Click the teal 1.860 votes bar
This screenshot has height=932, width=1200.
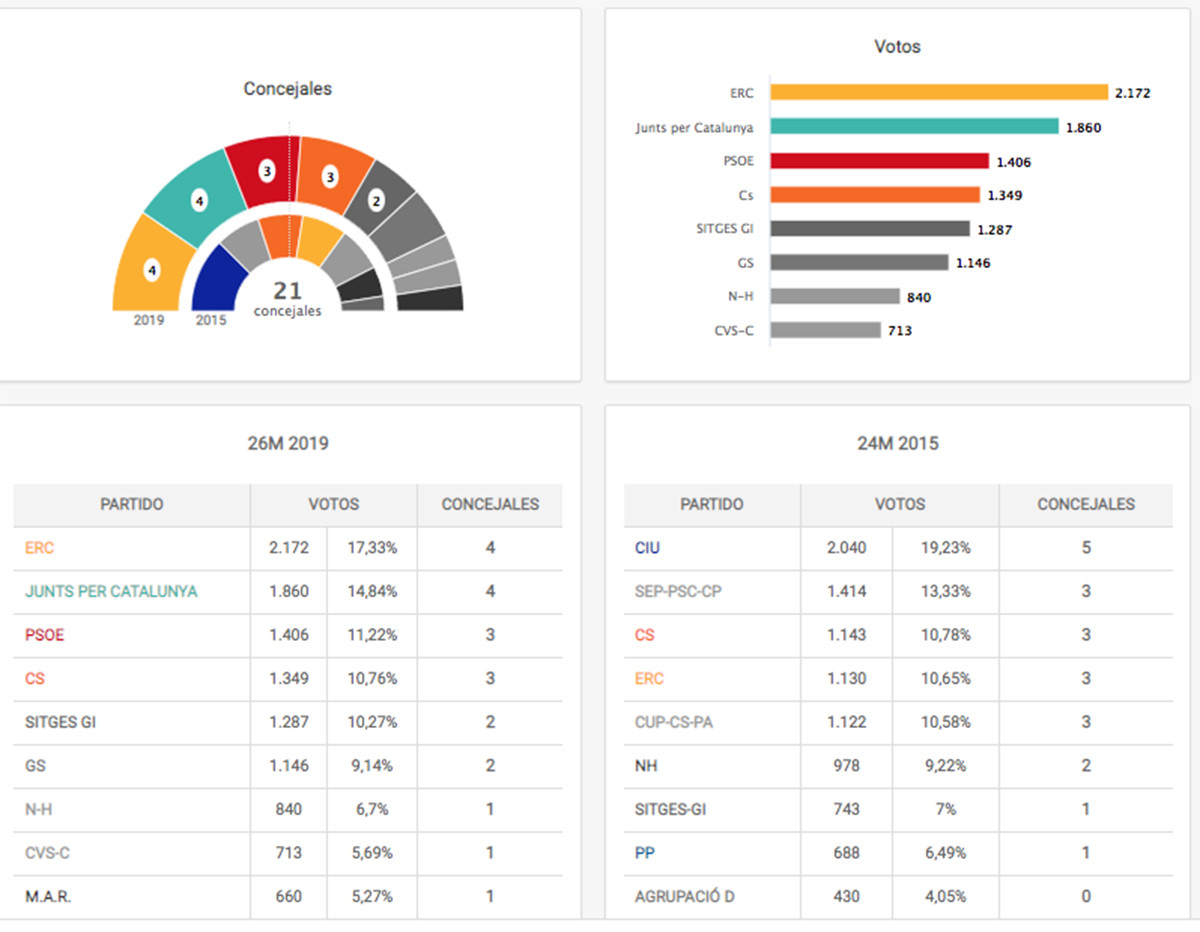[x=914, y=127]
